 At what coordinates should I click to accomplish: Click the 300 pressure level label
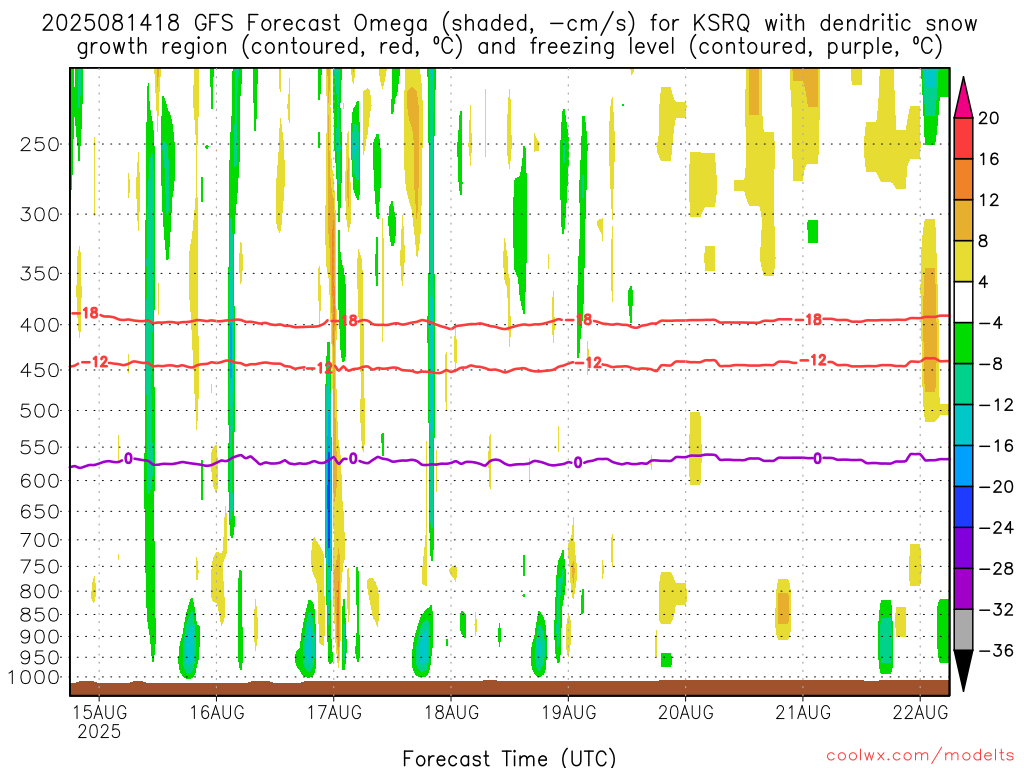pyautogui.click(x=40, y=214)
